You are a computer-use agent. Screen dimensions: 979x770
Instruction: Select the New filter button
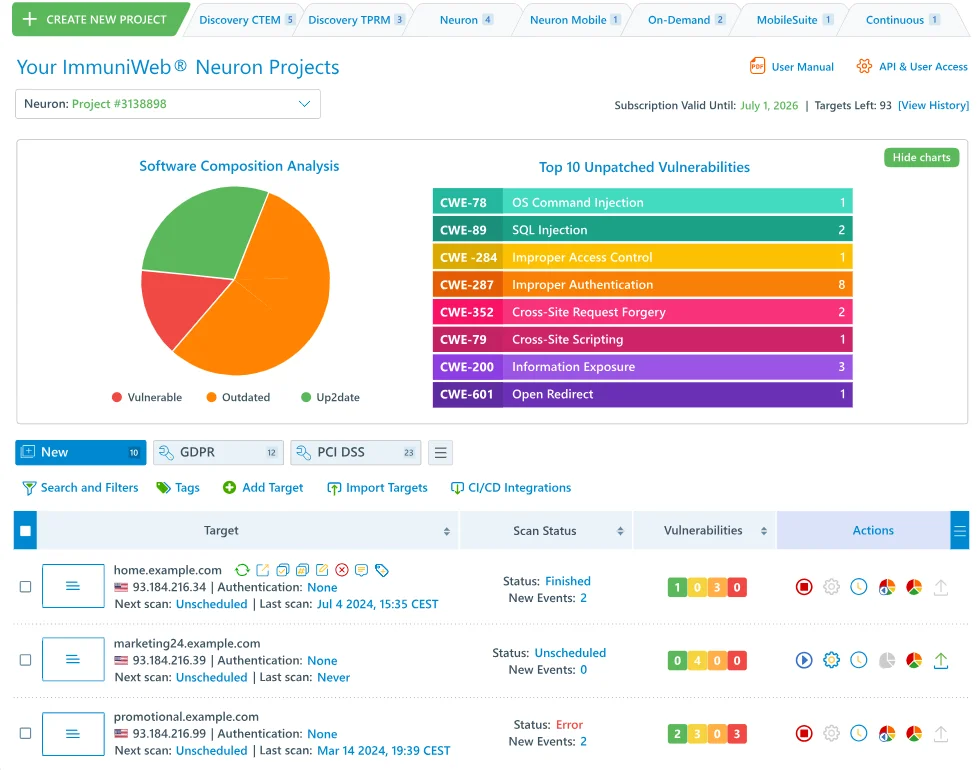[81, 453]
